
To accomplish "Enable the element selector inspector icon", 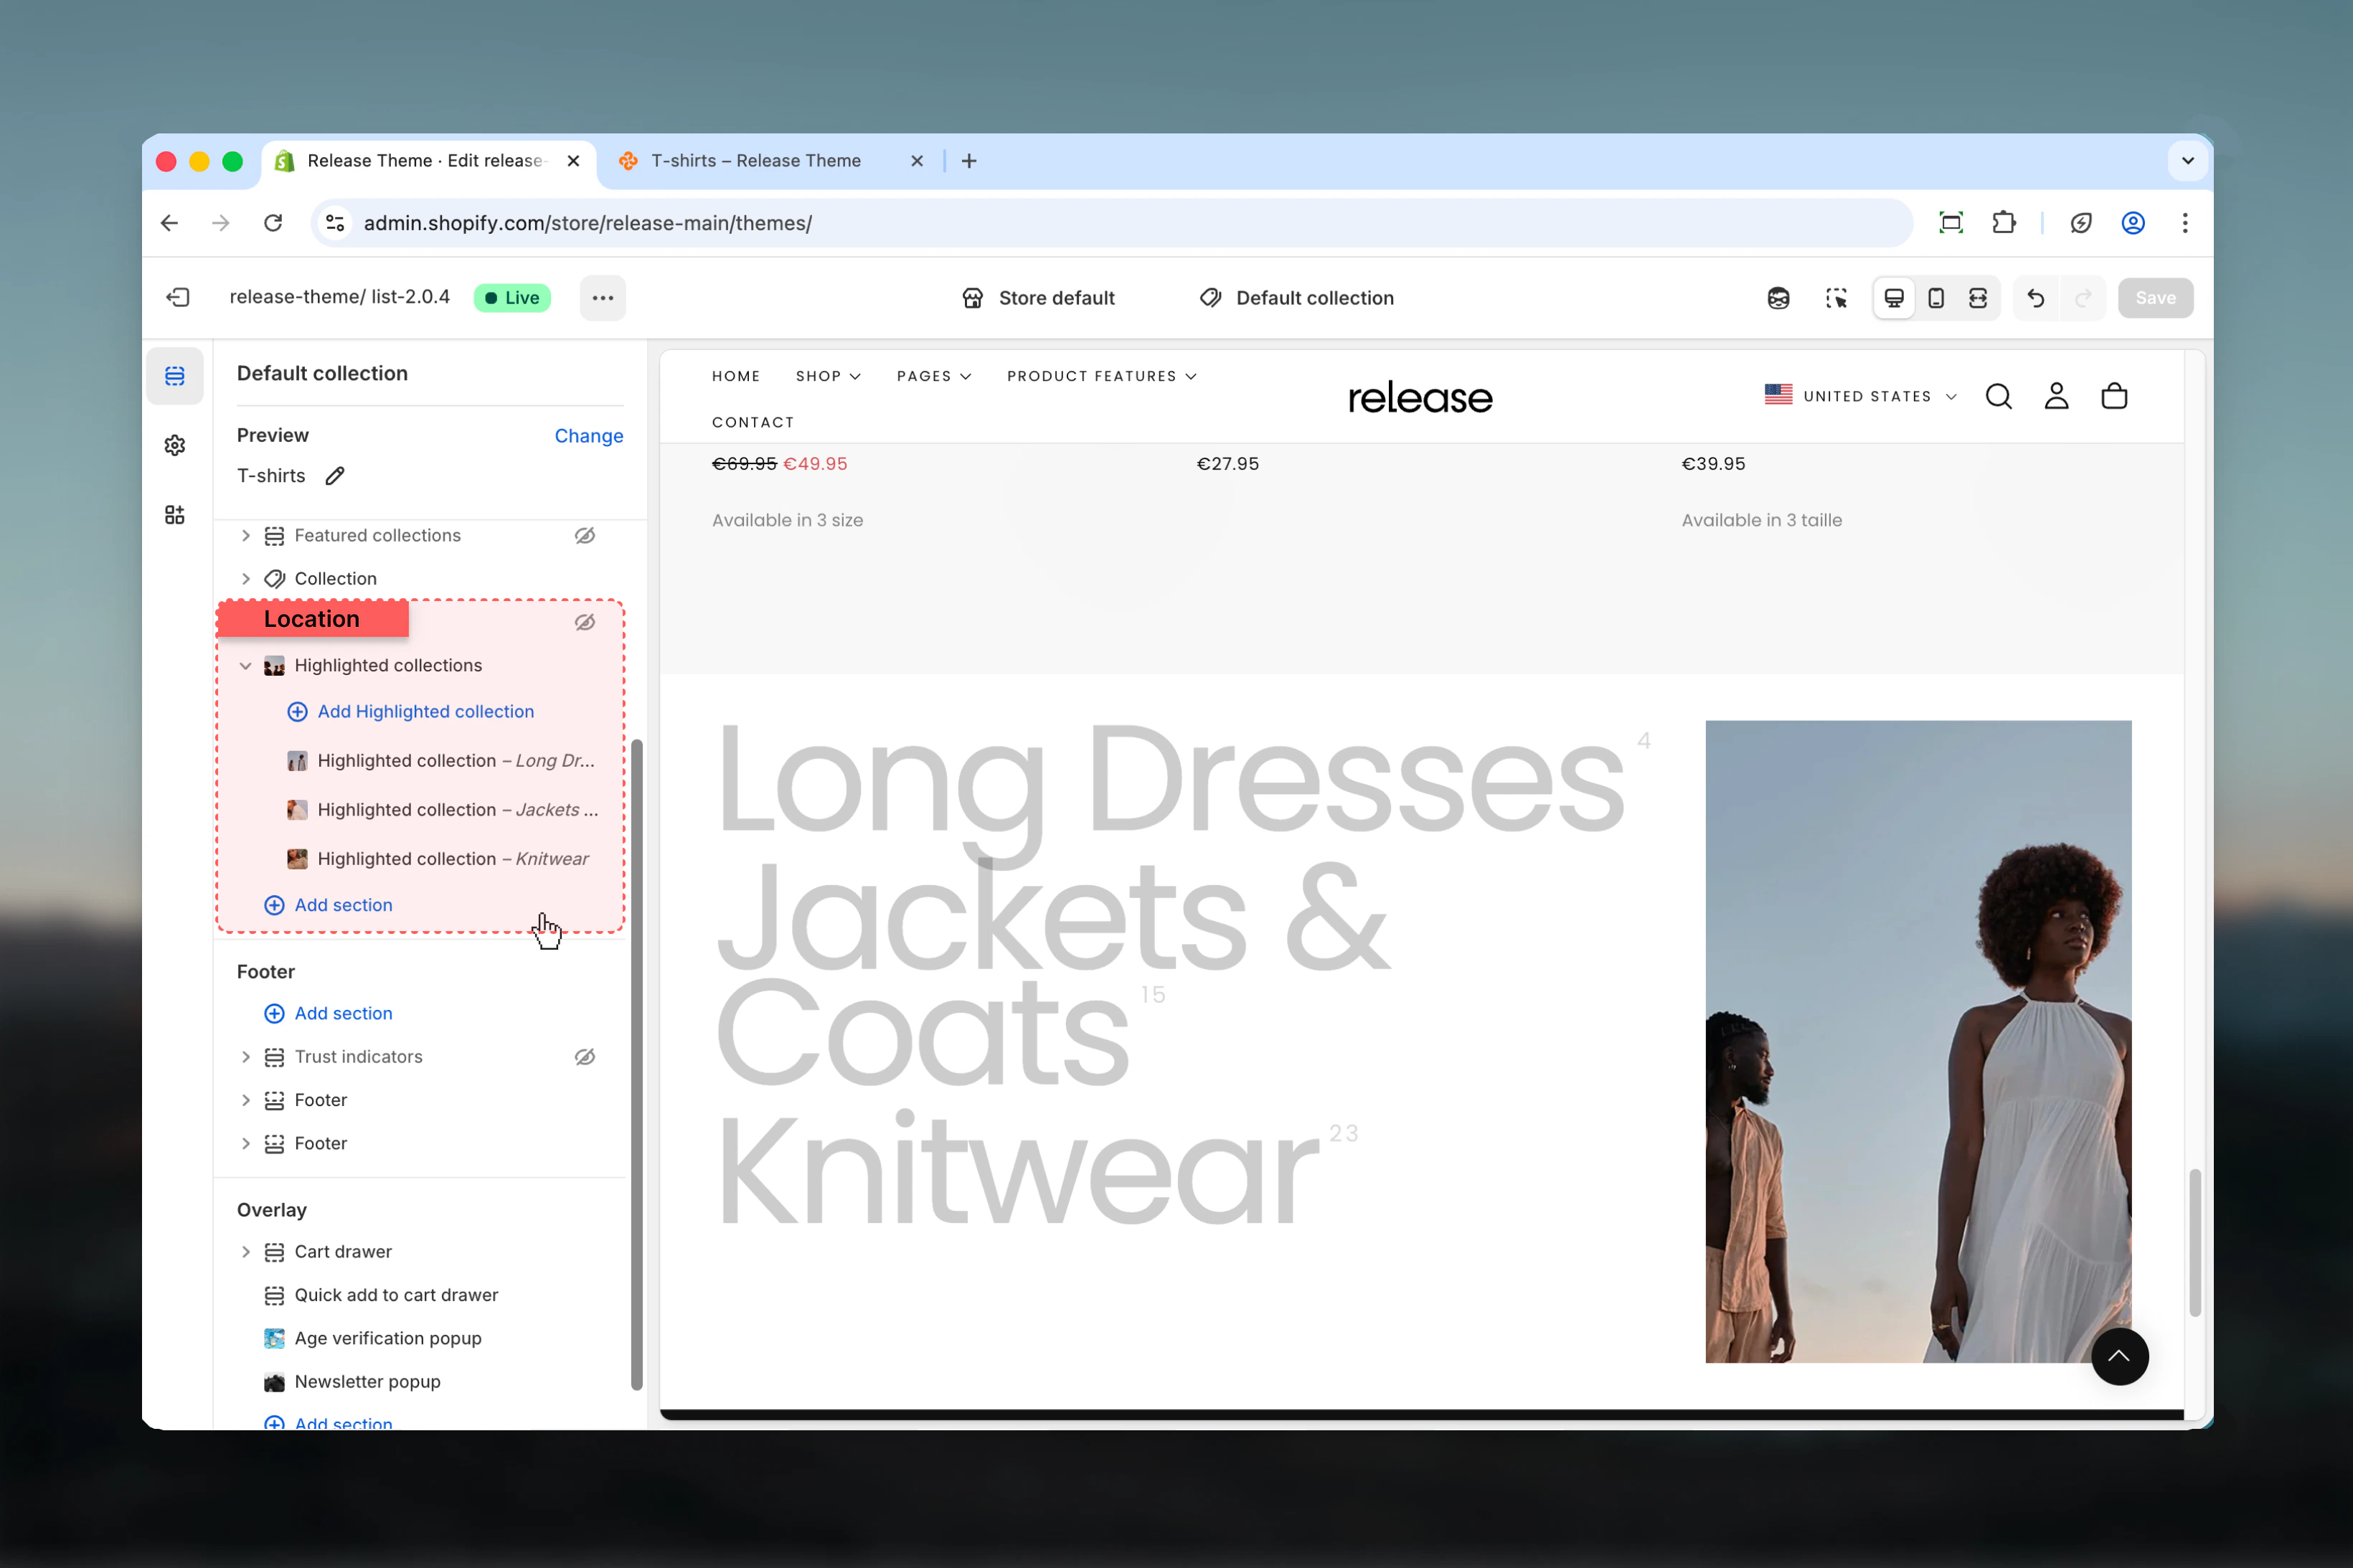I will [x=1836, y=298].
